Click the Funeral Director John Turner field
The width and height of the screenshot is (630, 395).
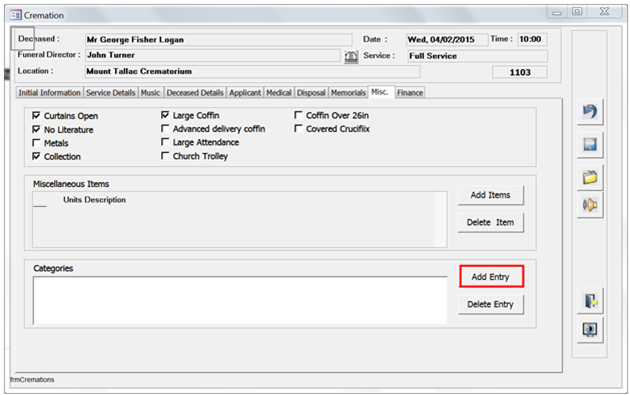213,55
